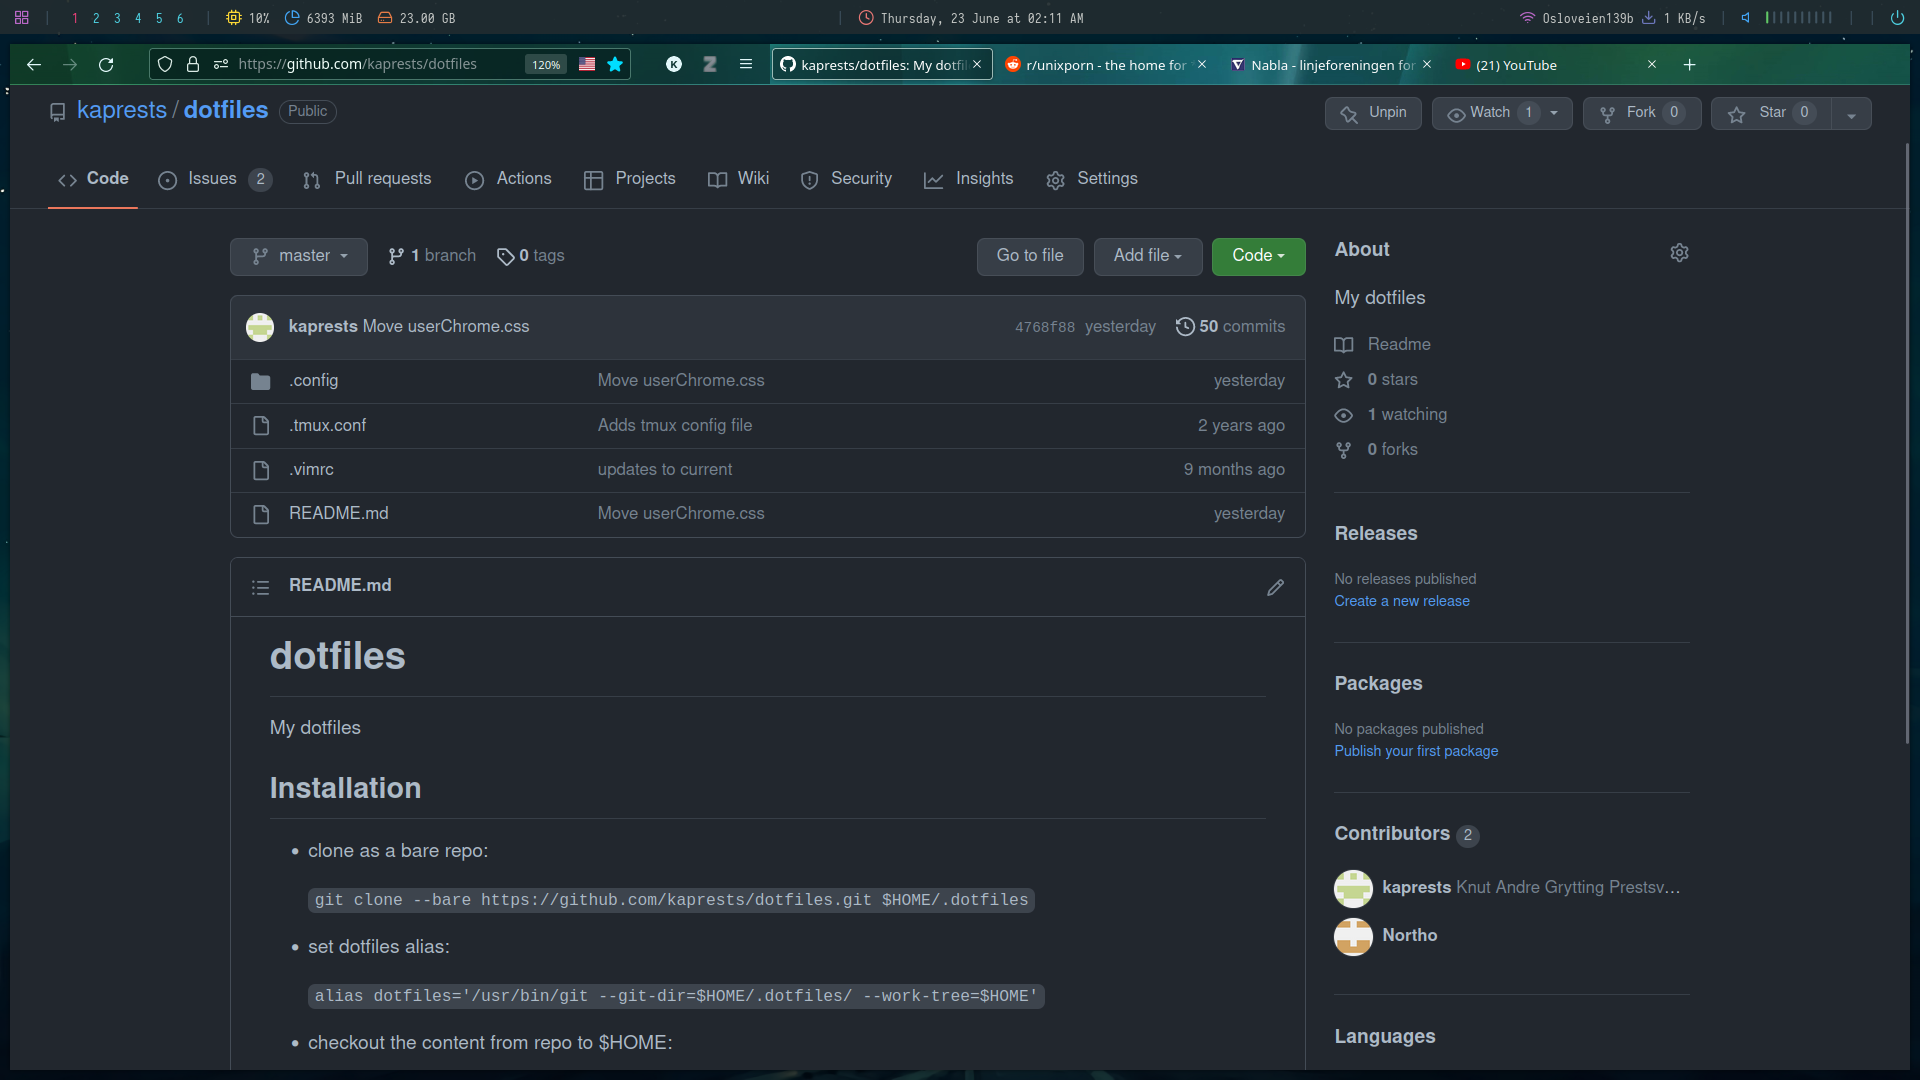Expand the Star lists dropdown arrow
This screenshot has width=1920, height=1080.
pos(1852,114)
